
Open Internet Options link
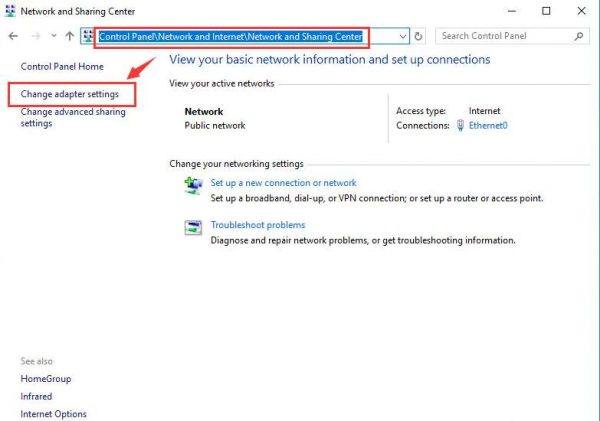tap(54, 414)
